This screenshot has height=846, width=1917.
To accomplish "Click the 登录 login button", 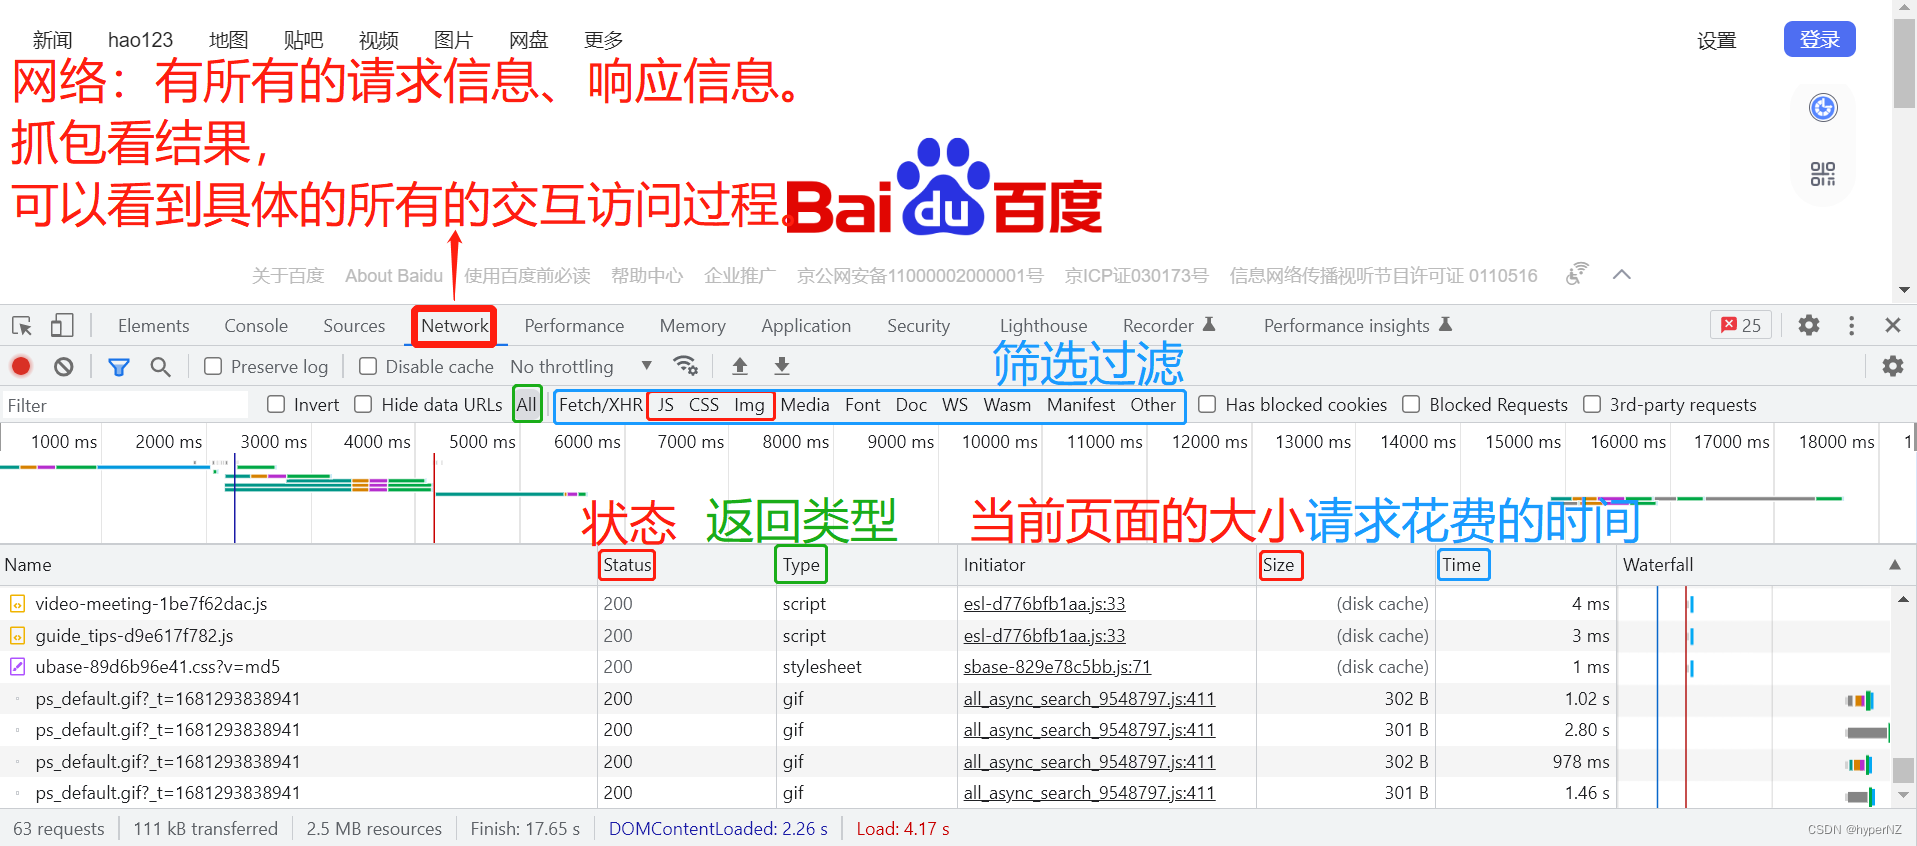I will coord(1819,39).
